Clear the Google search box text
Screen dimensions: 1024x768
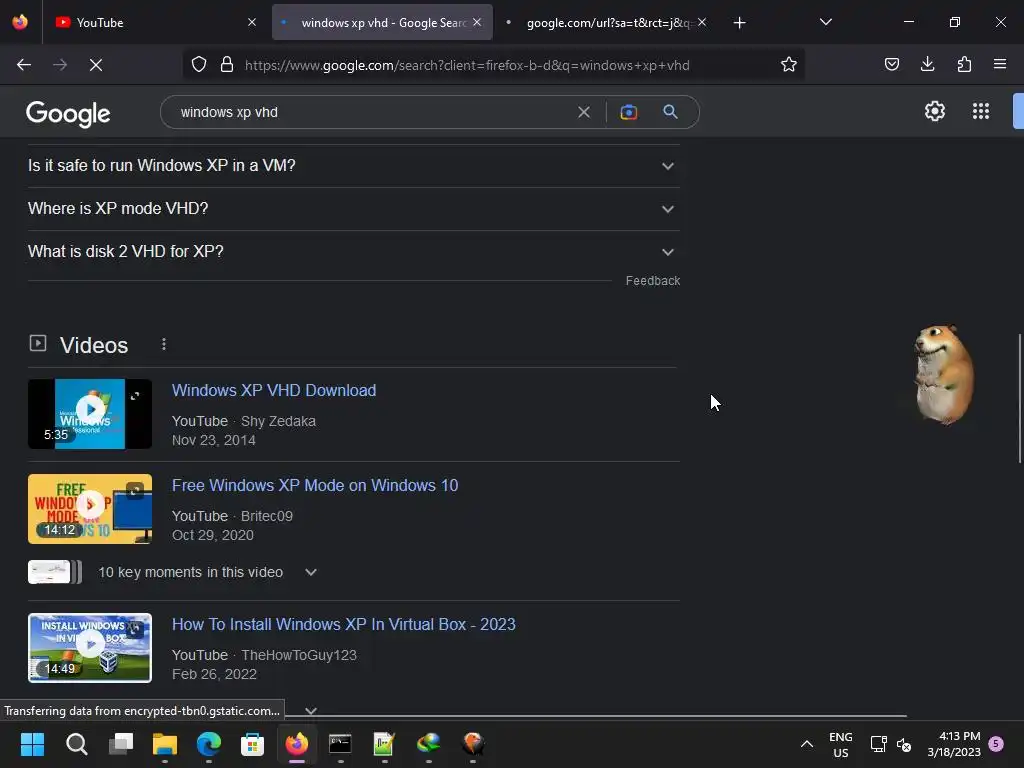click(584, 112)
